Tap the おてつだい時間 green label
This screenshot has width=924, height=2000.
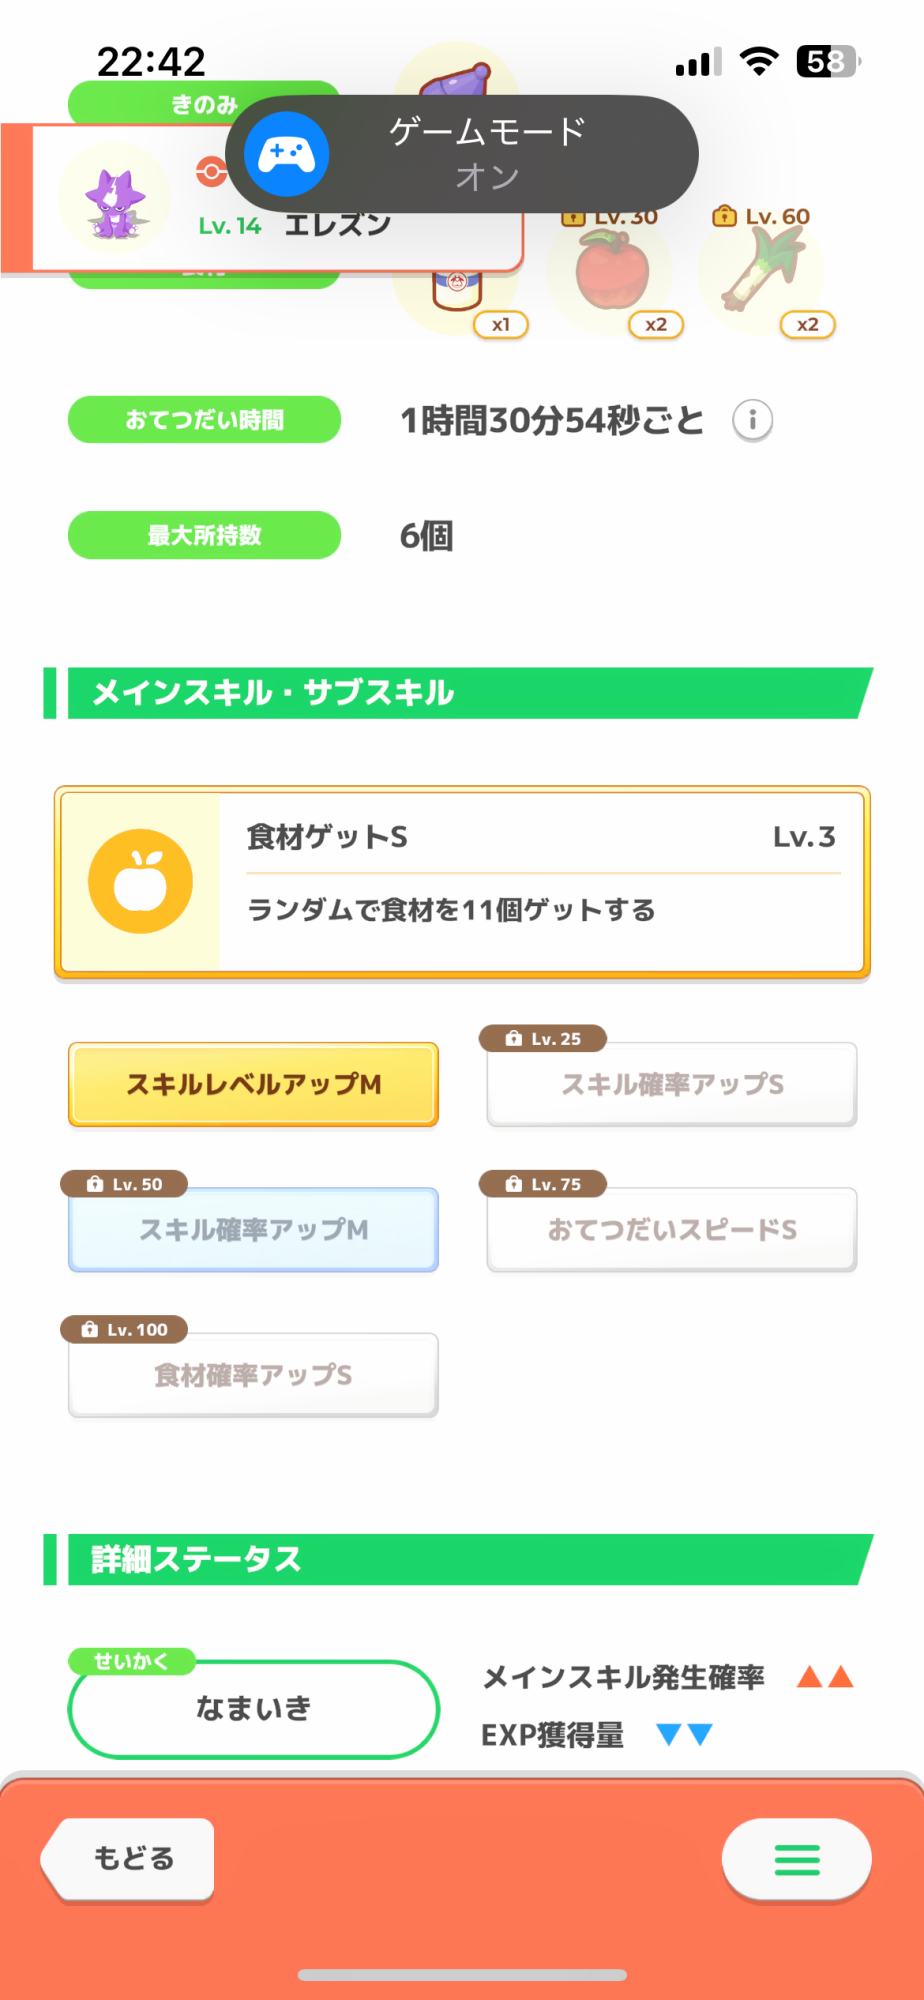coord(204,420)
